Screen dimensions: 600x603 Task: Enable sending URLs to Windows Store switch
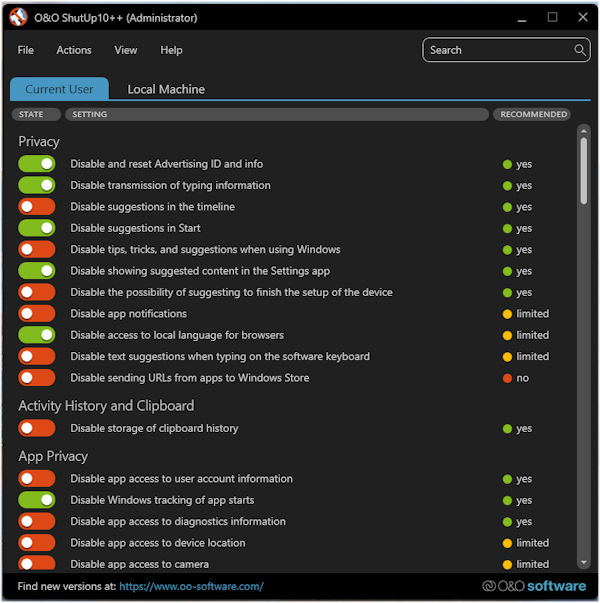(37, 378)
